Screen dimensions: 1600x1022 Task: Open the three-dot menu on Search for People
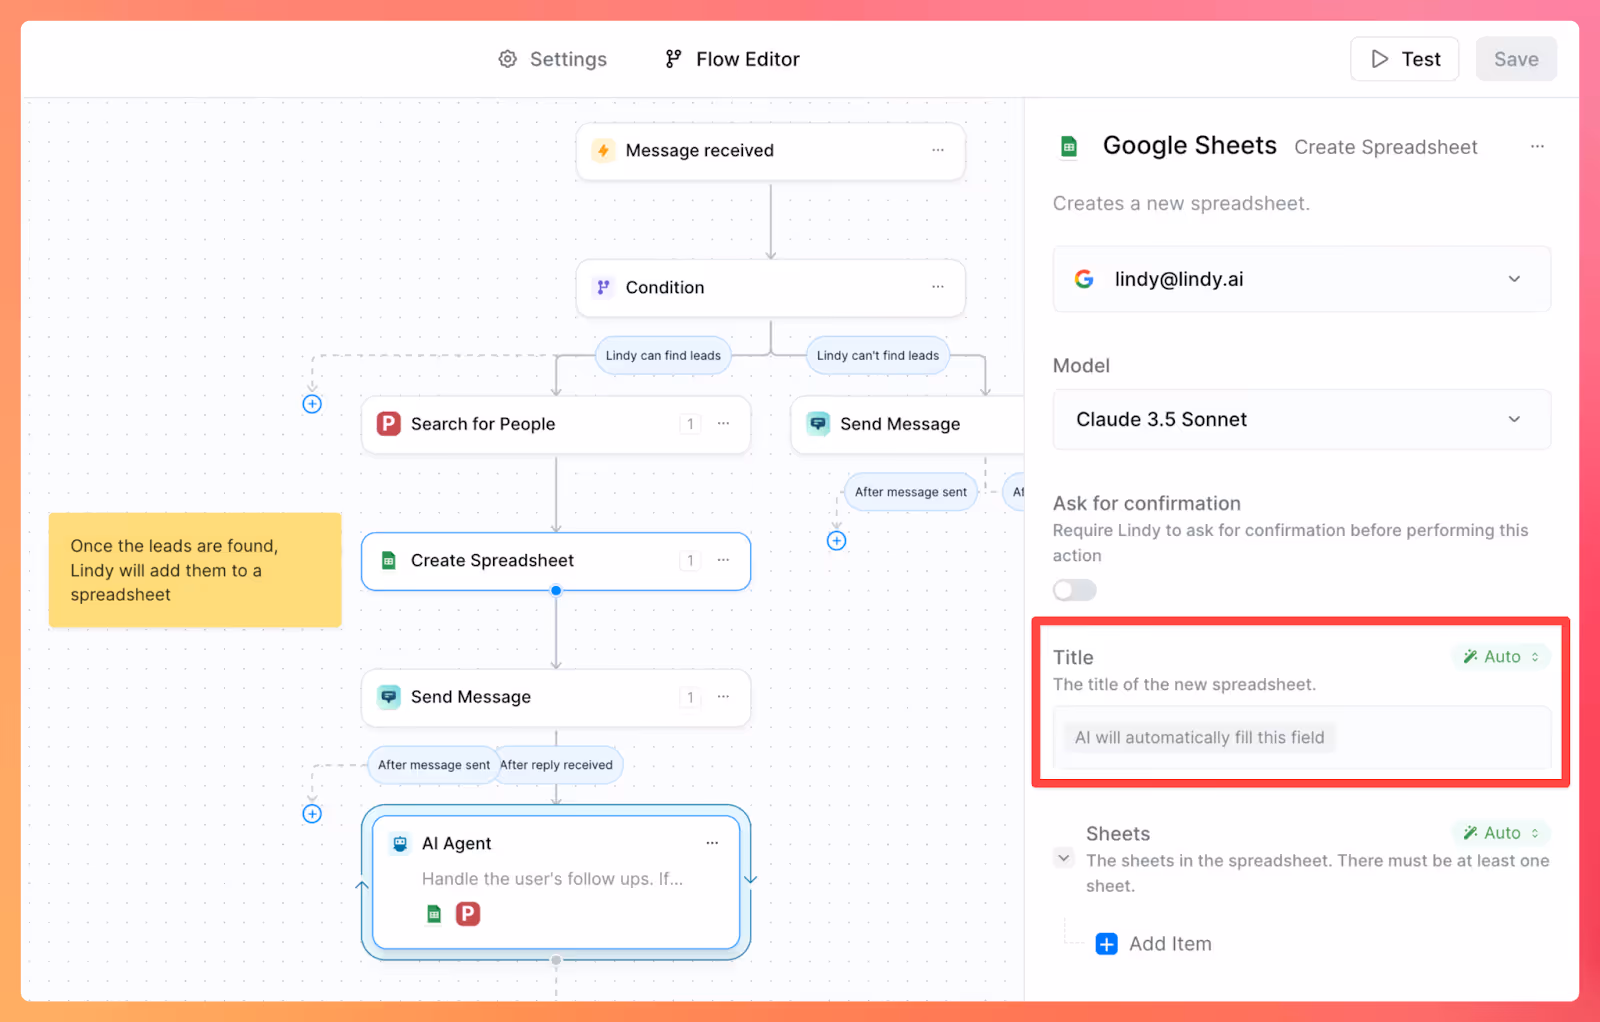coord(723,423)
